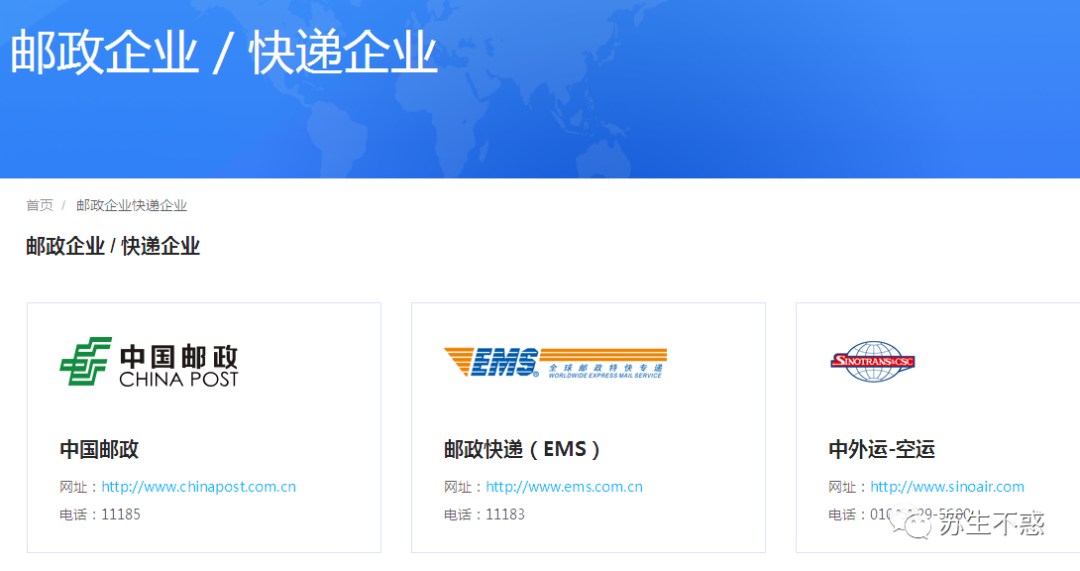Click the large banner title 邮政企业 / 快递企业

pos(224,52)
